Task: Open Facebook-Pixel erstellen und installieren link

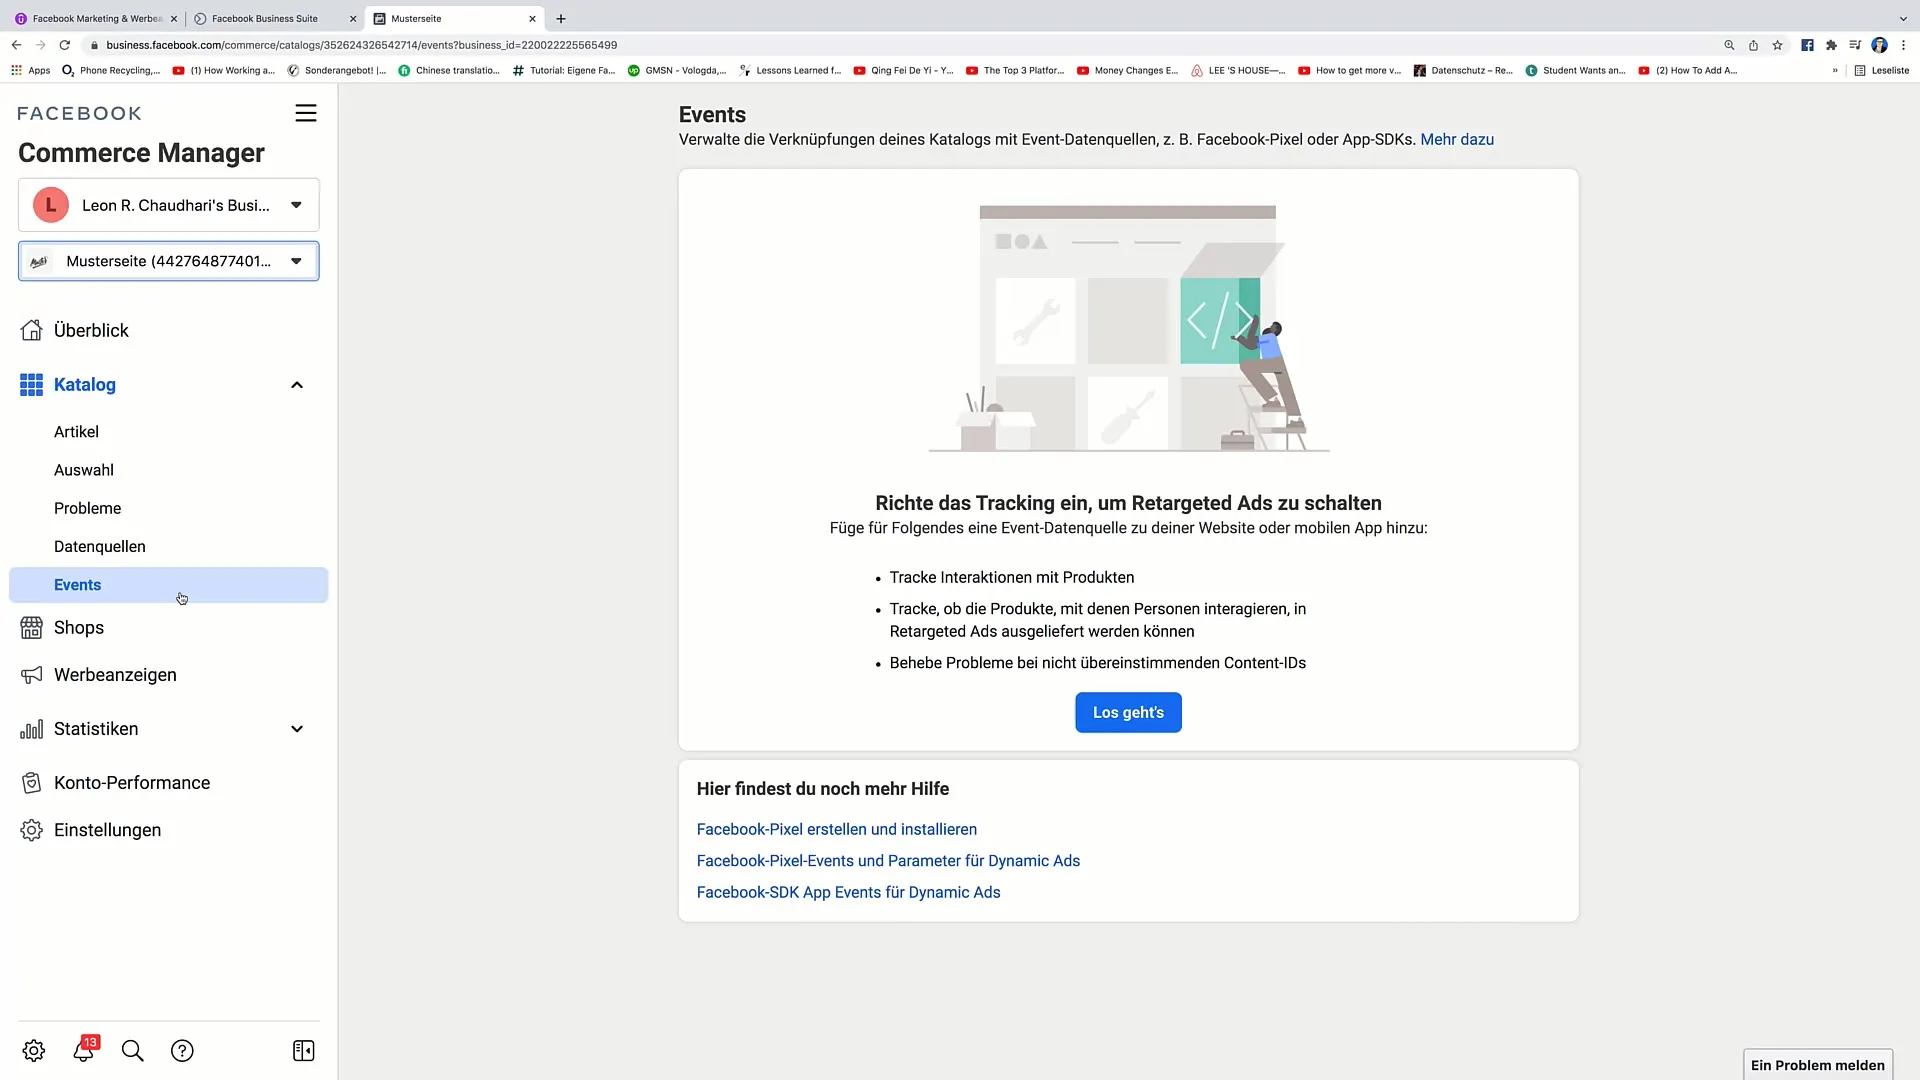Action: pyautogui.click(x=837, y=829)
